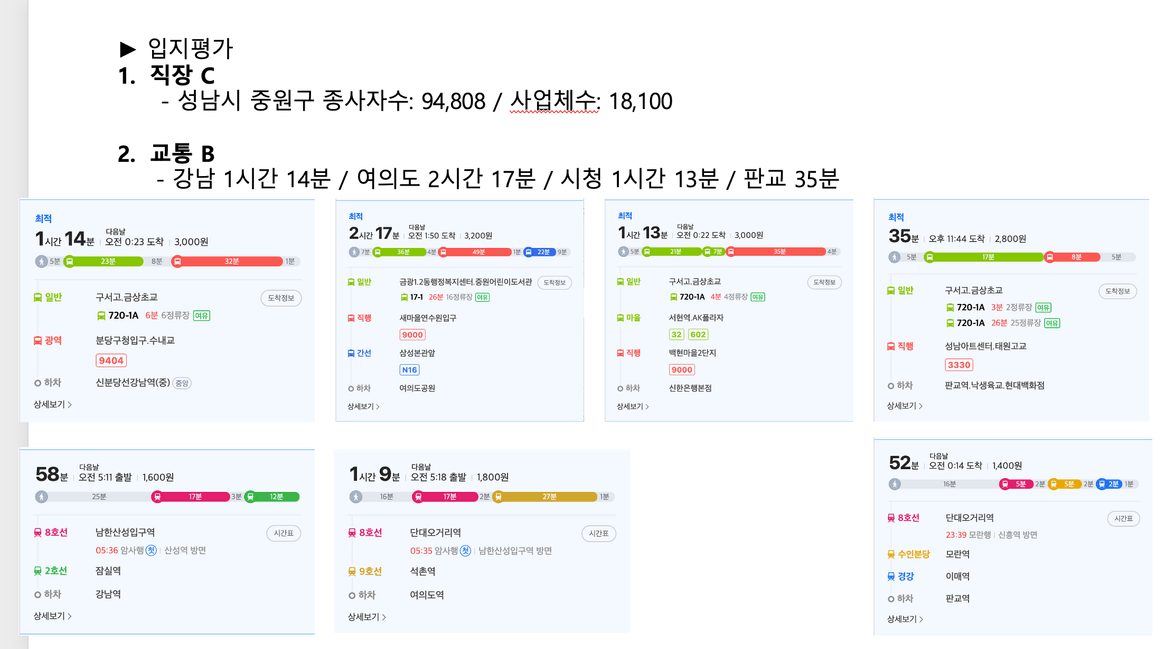
Task: Click the 602 bus route badge
Action: (698, 335)
